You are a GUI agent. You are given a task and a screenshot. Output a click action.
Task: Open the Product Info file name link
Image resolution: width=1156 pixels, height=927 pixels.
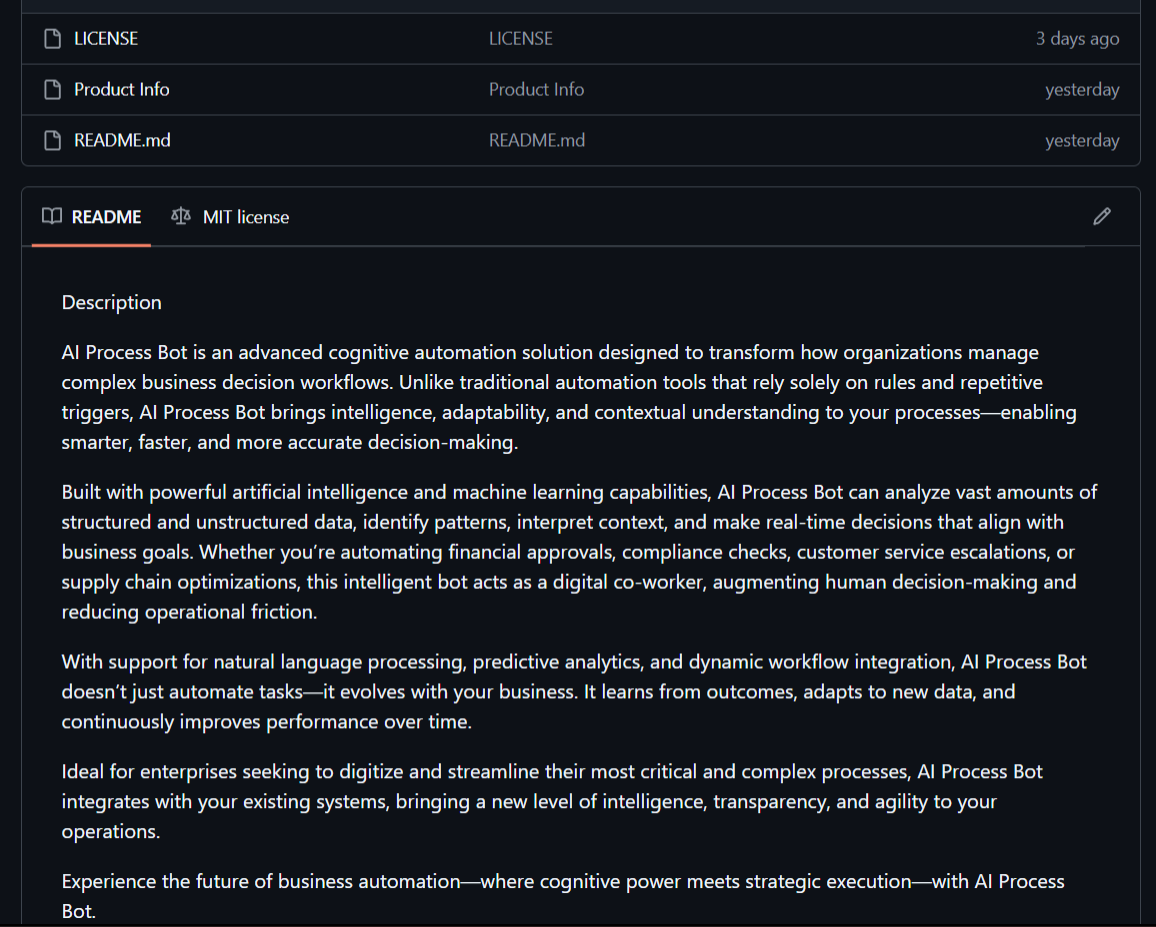click(x=122, y=90)
